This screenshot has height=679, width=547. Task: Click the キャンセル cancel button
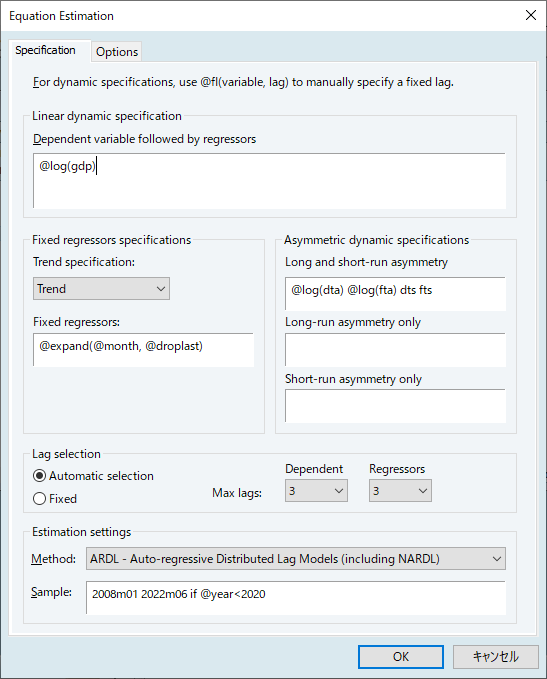(x=496, y=657)
